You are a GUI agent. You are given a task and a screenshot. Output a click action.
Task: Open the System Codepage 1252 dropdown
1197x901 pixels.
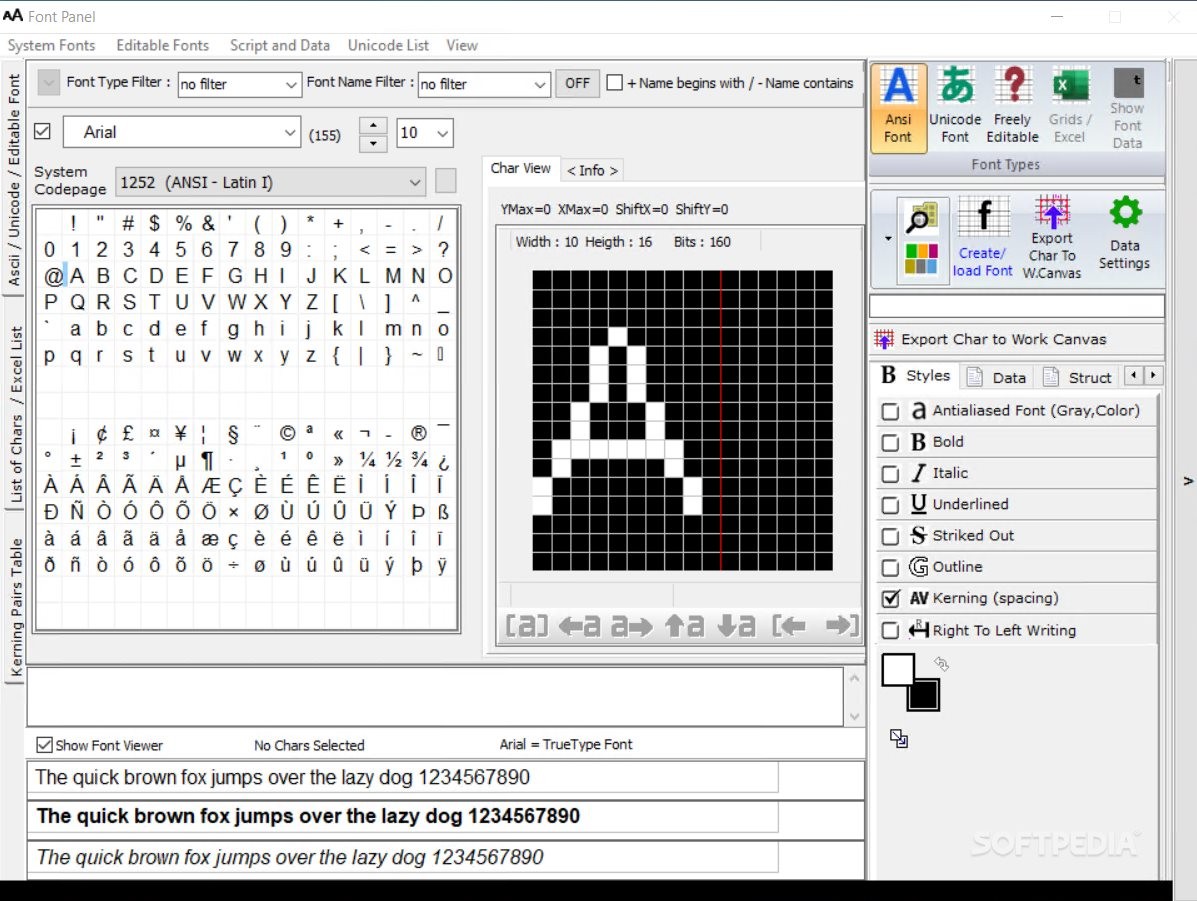270,182
